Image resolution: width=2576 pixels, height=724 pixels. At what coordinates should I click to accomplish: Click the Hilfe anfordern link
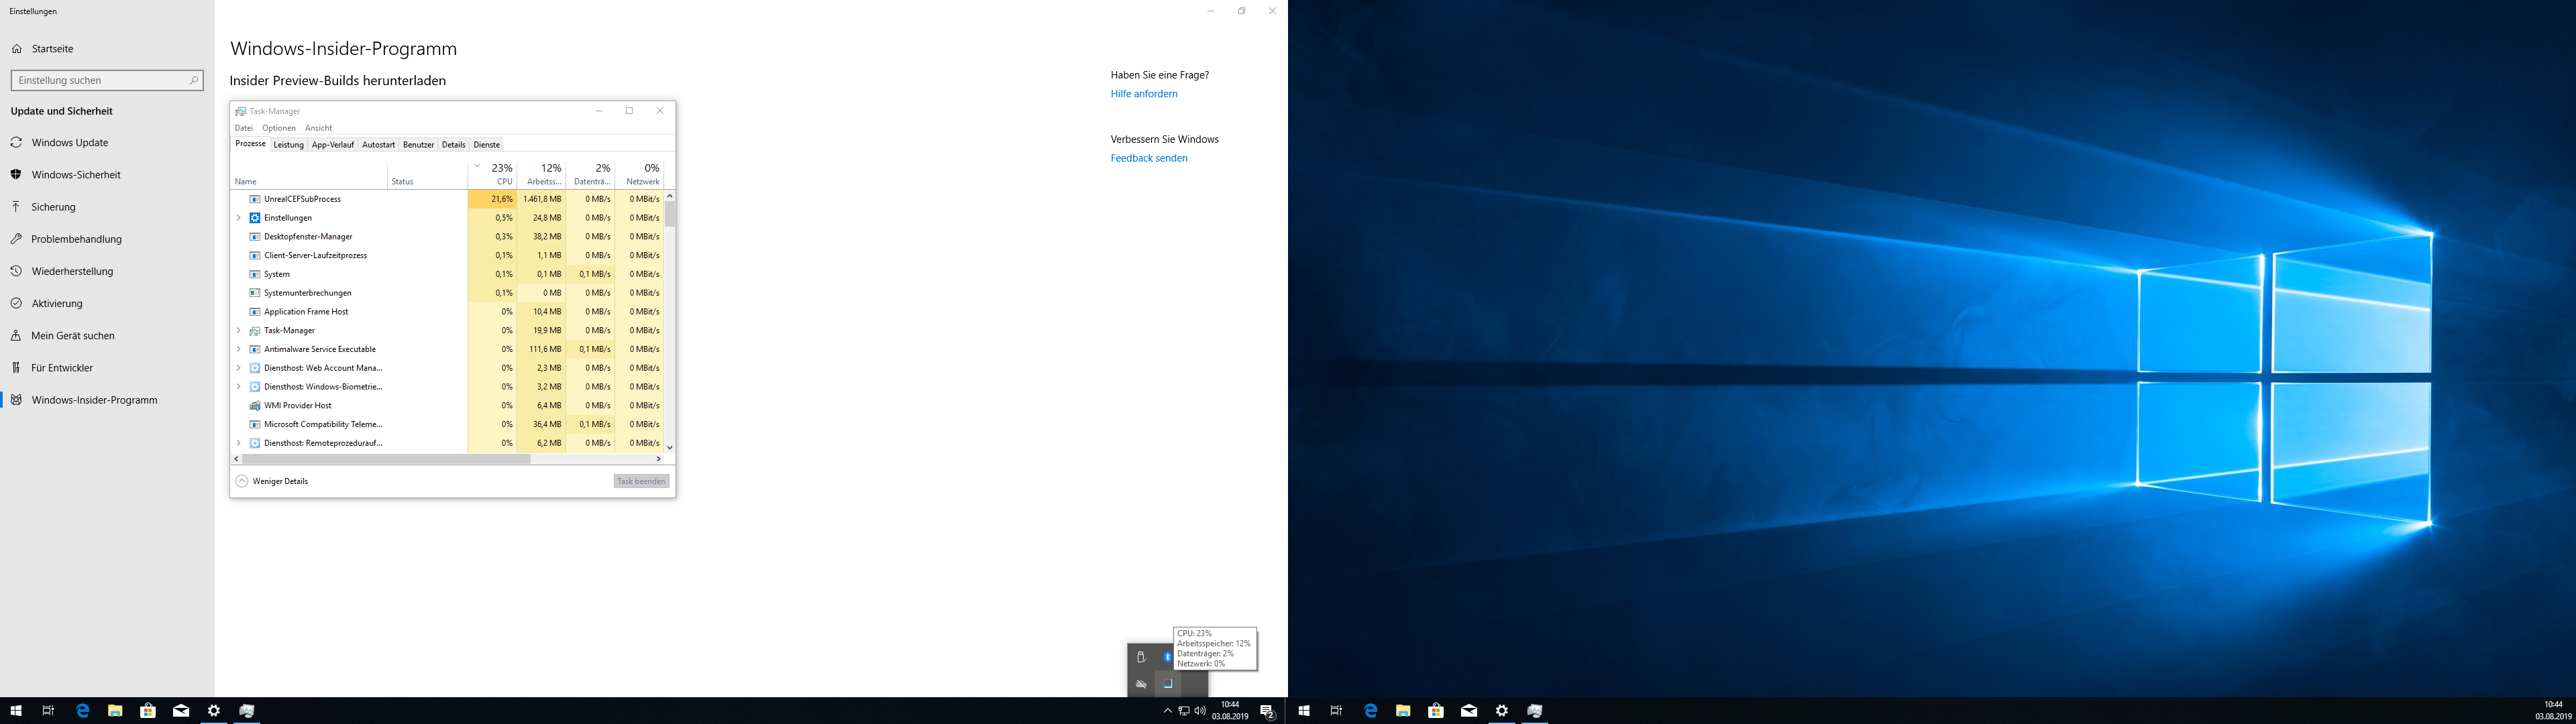tap(1144, 94)
